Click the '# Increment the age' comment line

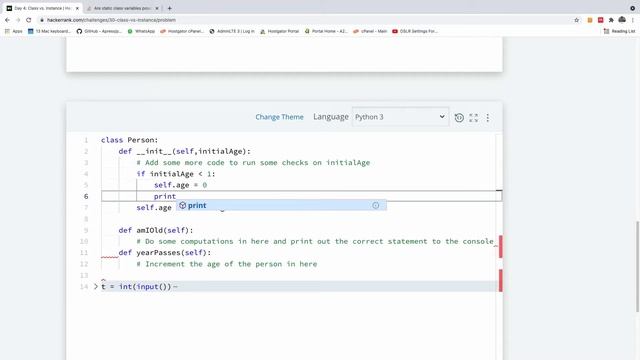[227, 264]
